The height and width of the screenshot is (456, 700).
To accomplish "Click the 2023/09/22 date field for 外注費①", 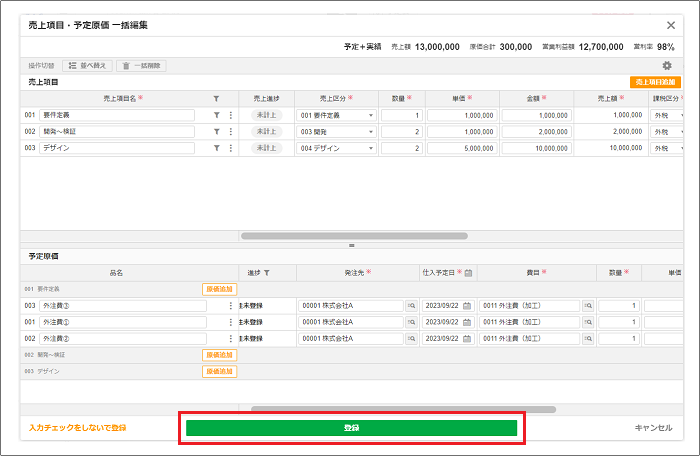I will click(x=448, y=322).
